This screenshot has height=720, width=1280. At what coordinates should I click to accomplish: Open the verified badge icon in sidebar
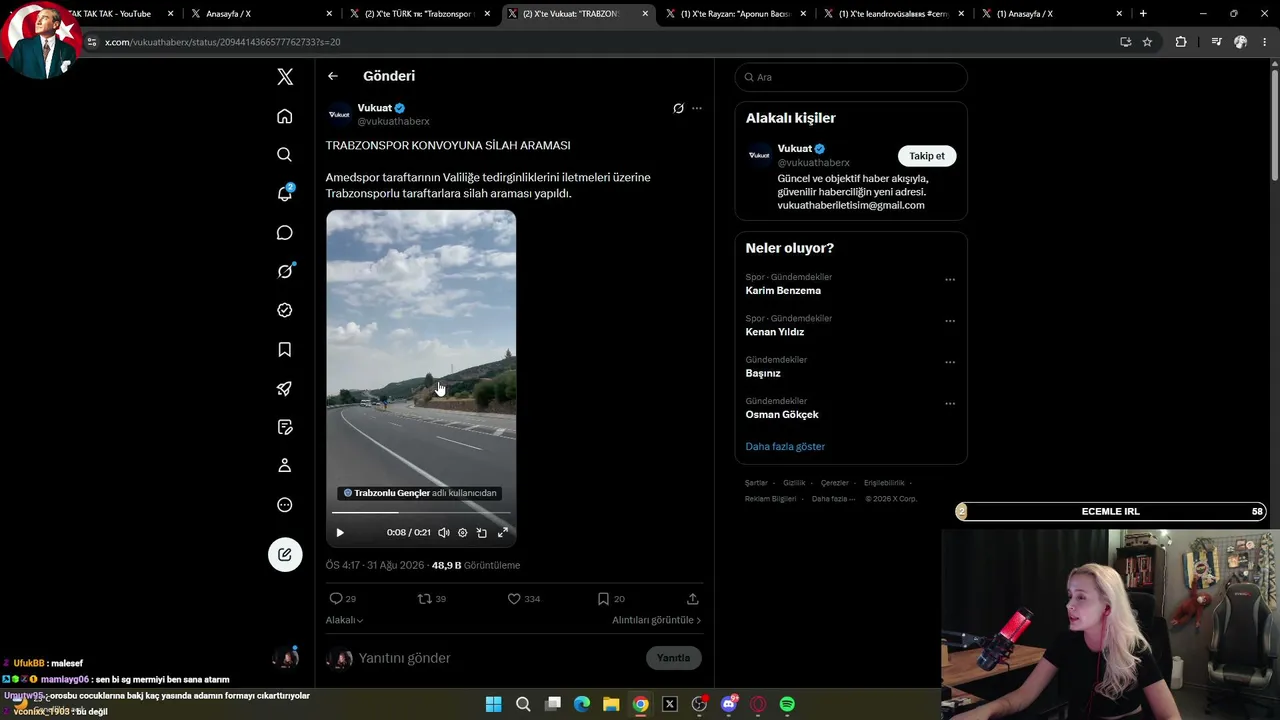point(285,310)
